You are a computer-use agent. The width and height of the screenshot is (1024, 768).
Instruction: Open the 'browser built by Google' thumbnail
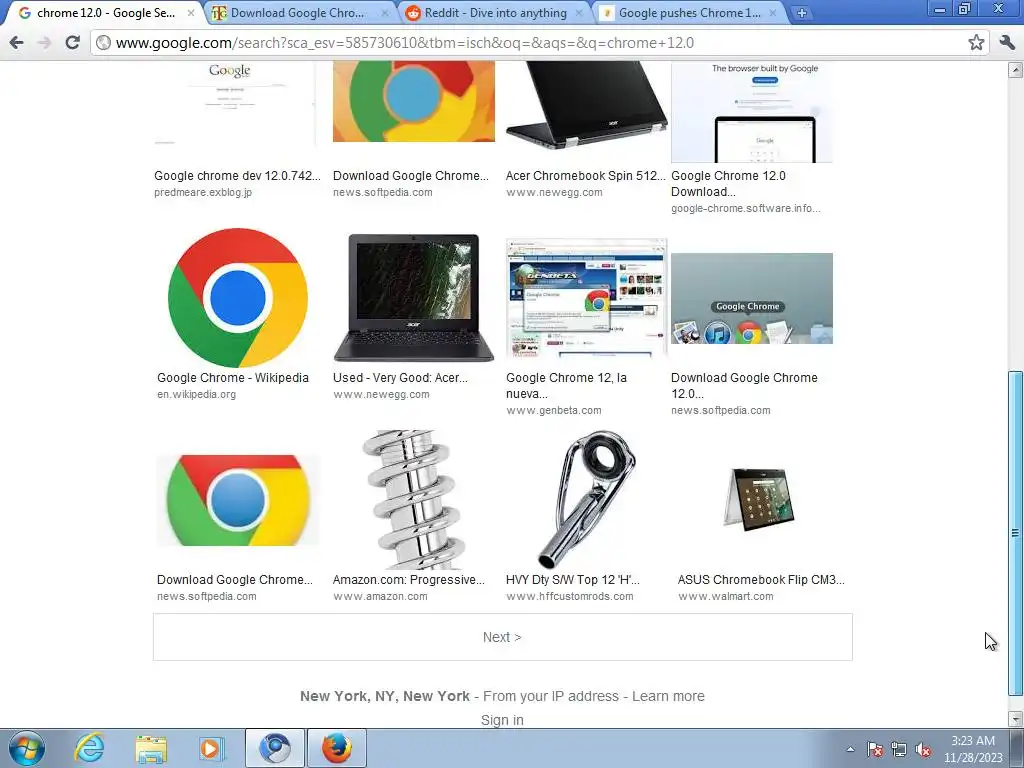coord(752,112)
